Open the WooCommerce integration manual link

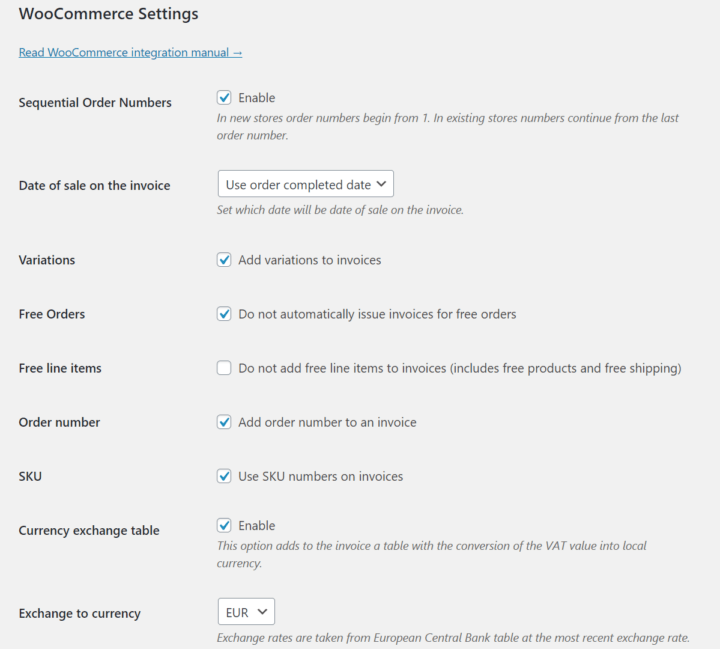pyautogui.click(x=130, y=52)
